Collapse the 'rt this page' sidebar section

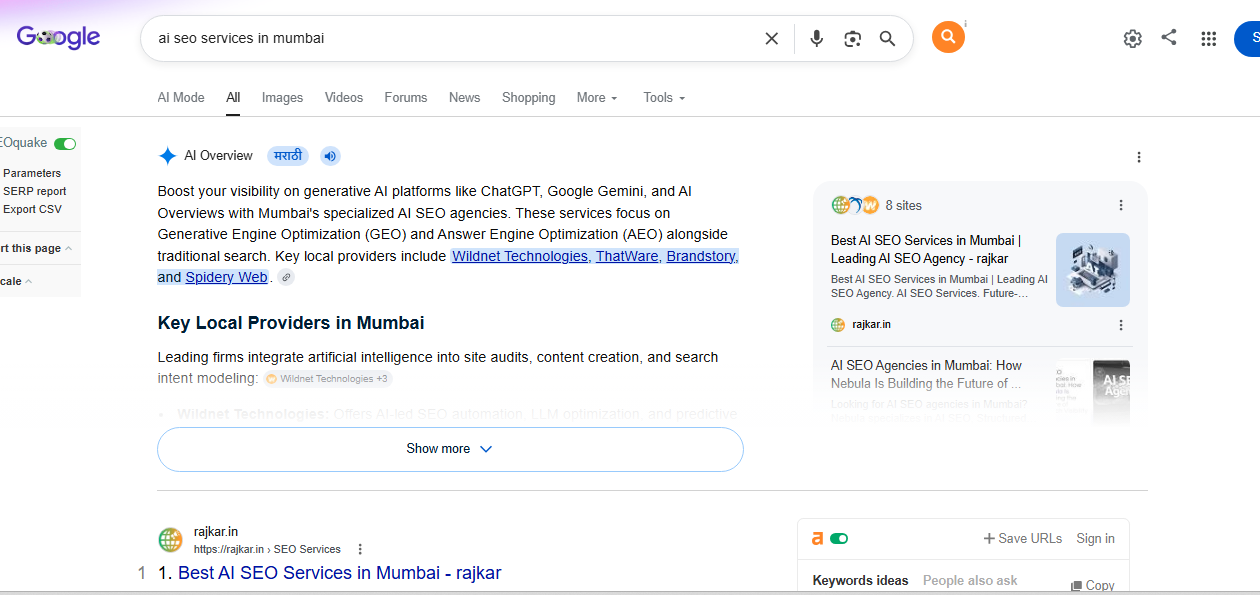pyautogui.click(x=36, y=248)
